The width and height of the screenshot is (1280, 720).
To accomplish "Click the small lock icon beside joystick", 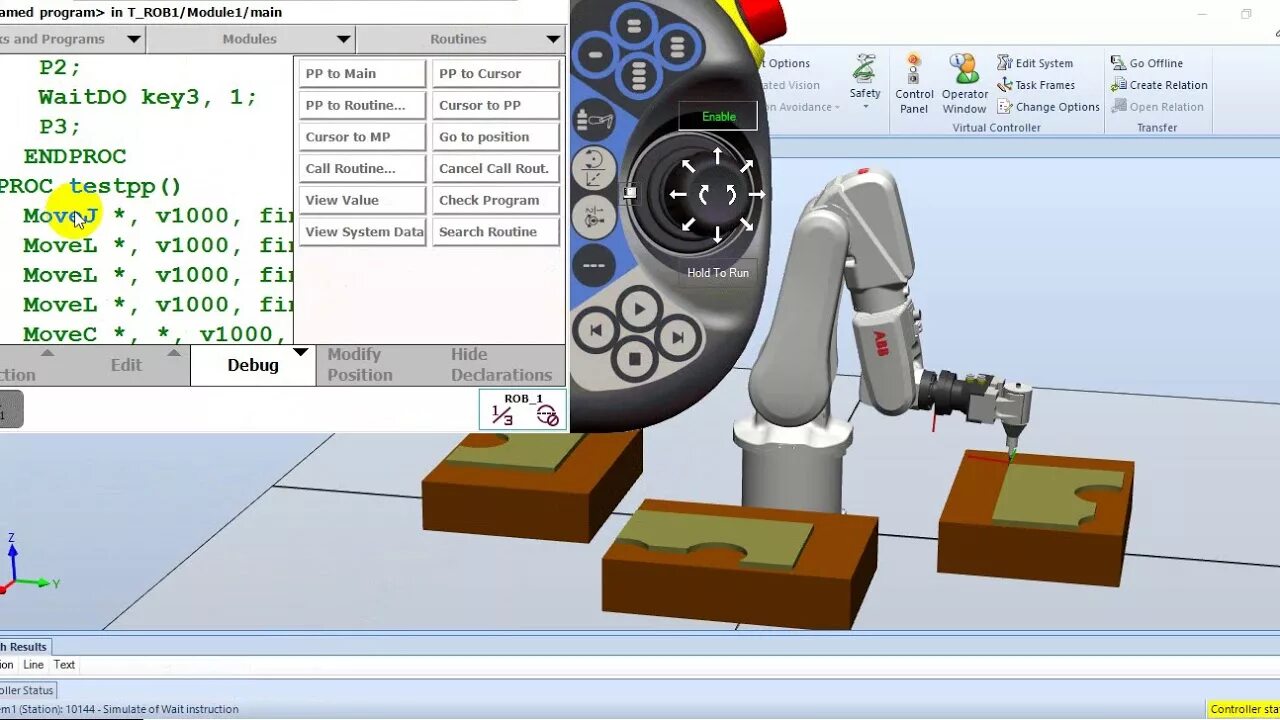I will pos(629,192).
